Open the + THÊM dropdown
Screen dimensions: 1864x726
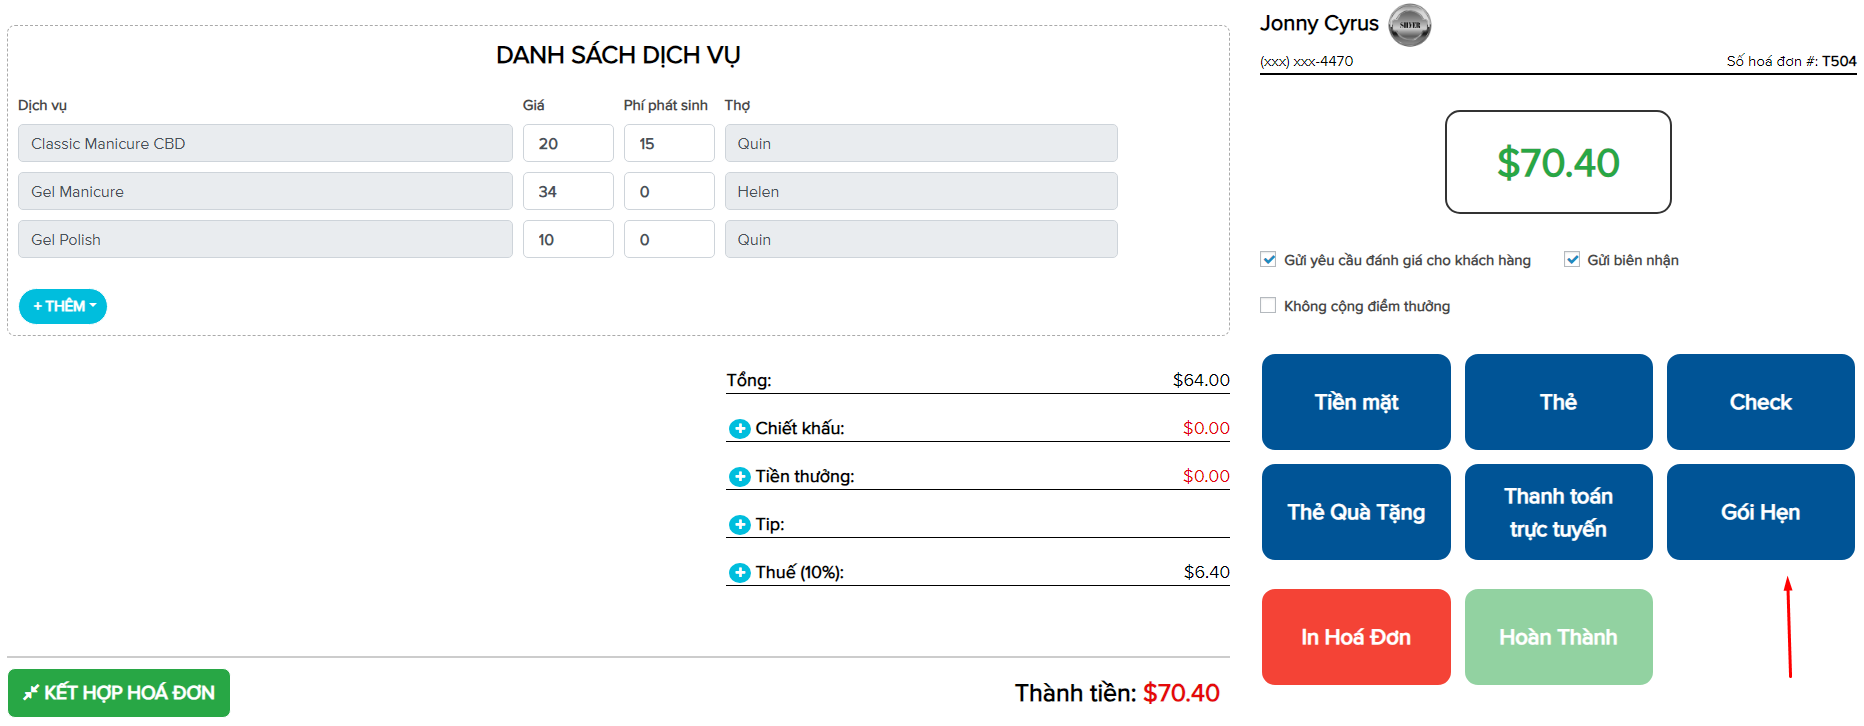pos(63,306)
